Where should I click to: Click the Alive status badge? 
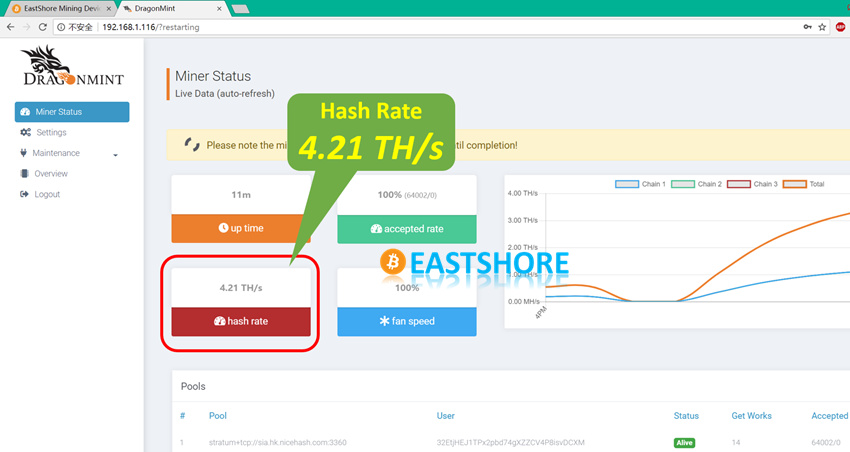point(684,443)
